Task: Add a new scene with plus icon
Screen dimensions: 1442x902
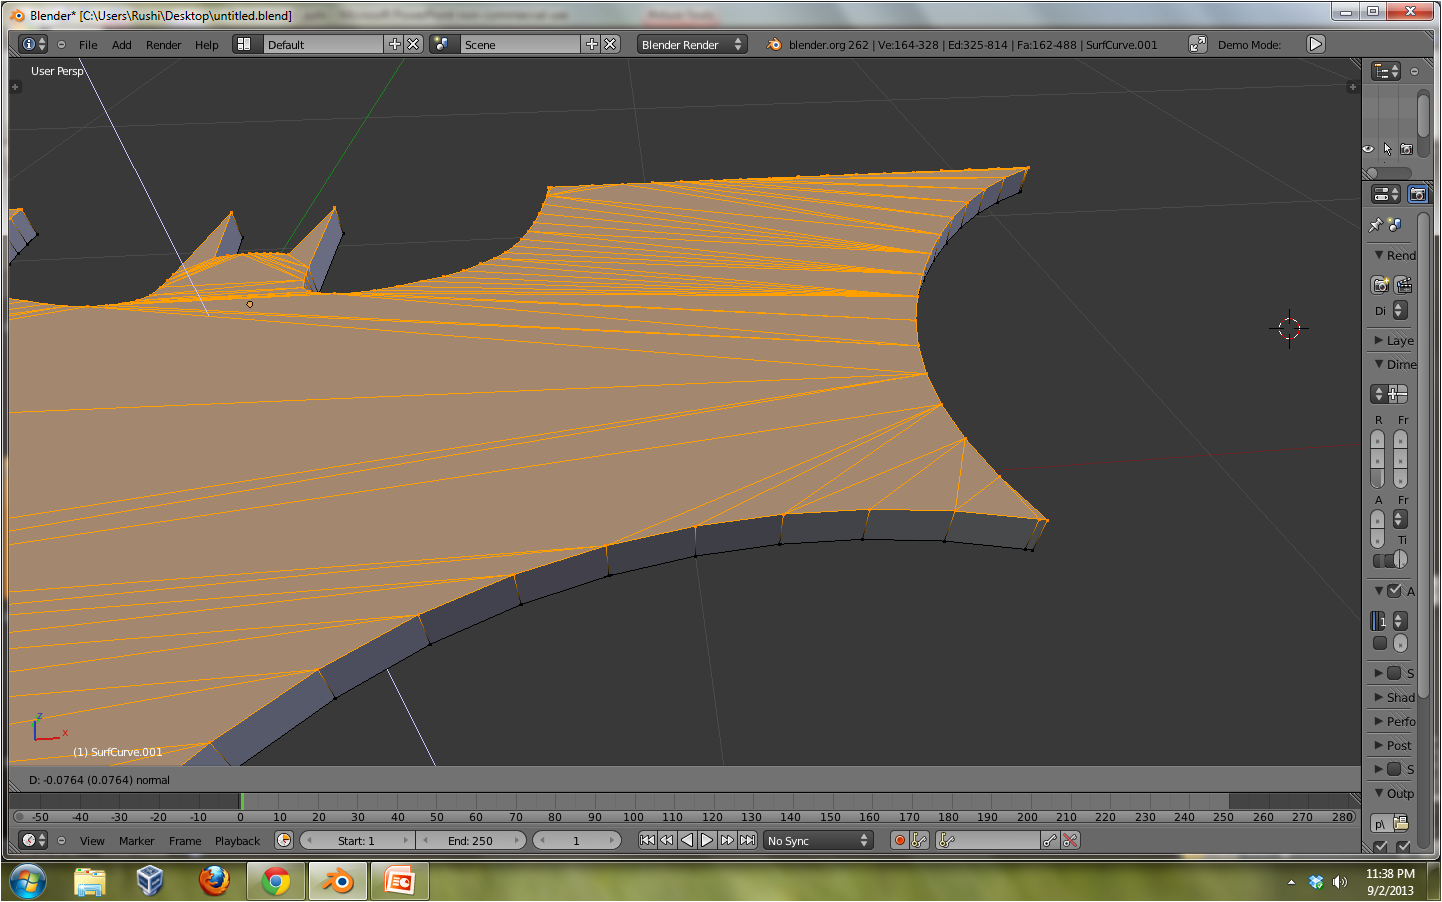Action: pos(591,44)
